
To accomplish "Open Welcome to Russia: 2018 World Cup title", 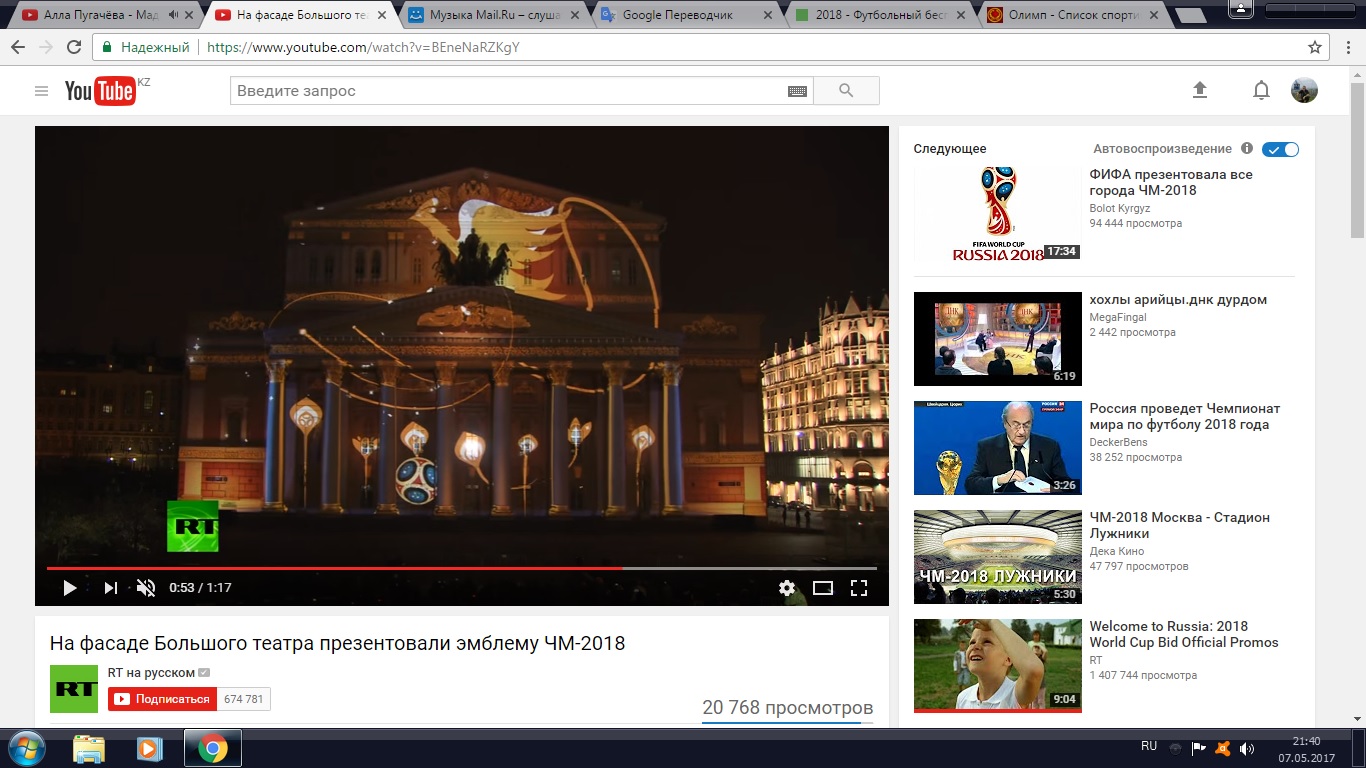I will pos(1184,634).
